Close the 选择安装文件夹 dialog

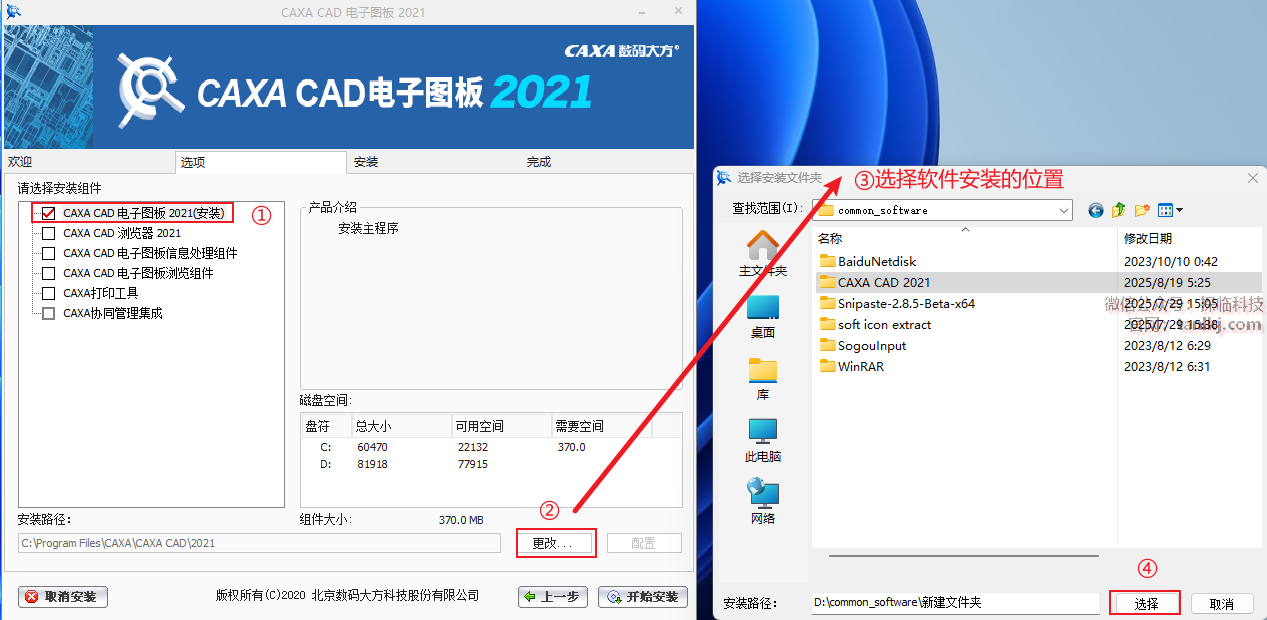pos(1252,177)
